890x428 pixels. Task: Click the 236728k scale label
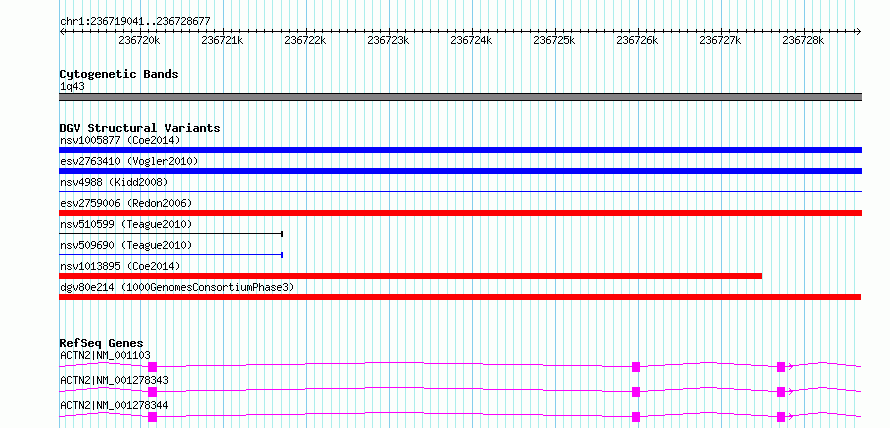tap(803, 40)
